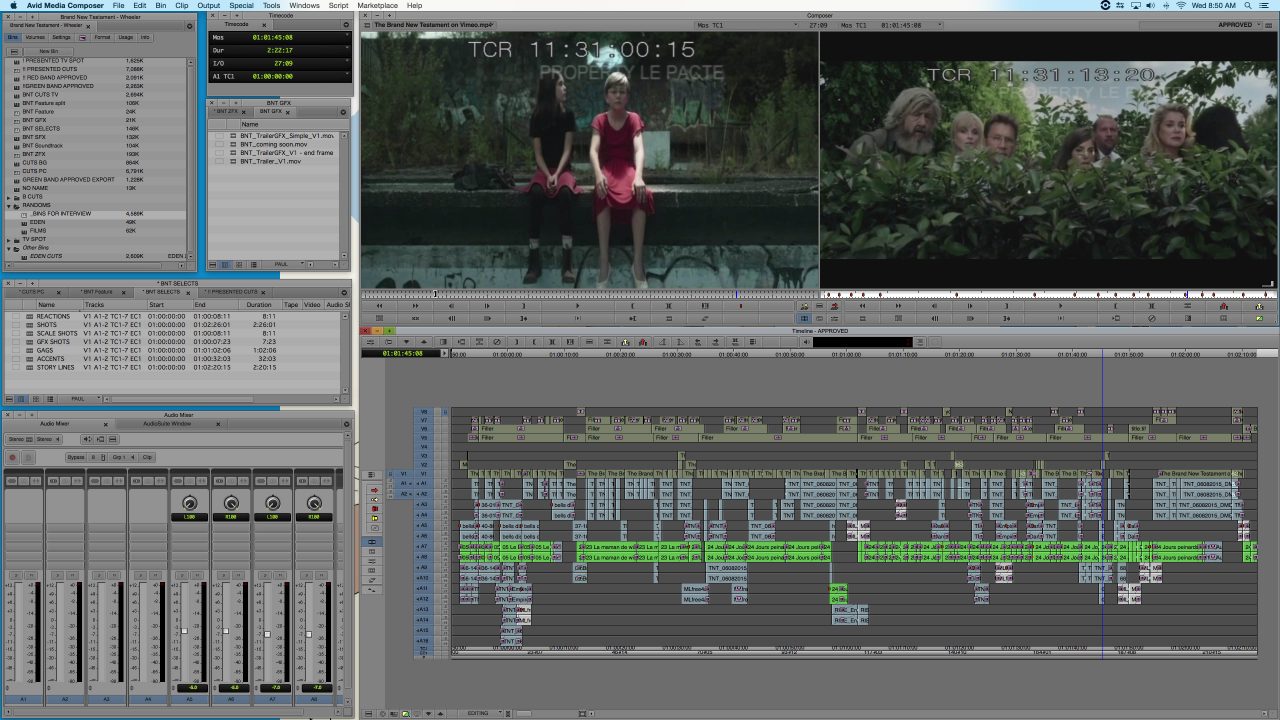Viewport: 1280px width, 720px height.
Task: Toggle the V1 track selector in timeline
Action: pyautogui.click(x=421, y=474)
